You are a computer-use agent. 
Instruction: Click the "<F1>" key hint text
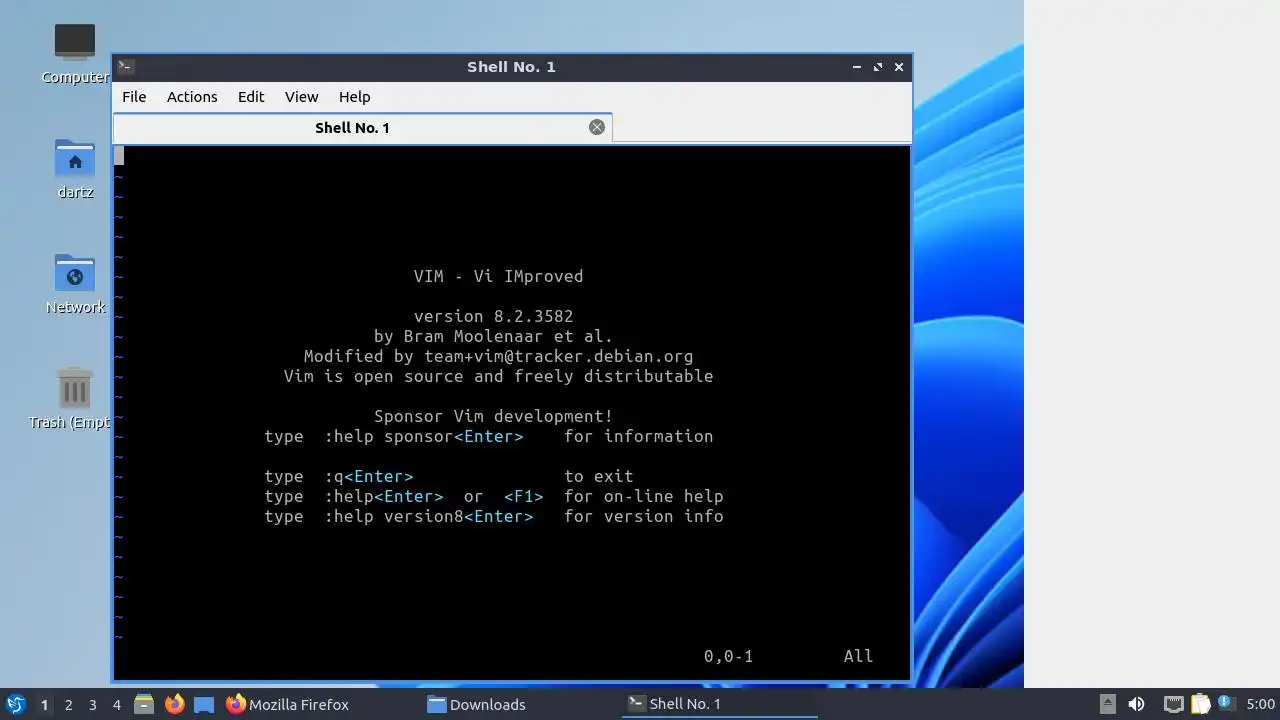tap(523, 496)
